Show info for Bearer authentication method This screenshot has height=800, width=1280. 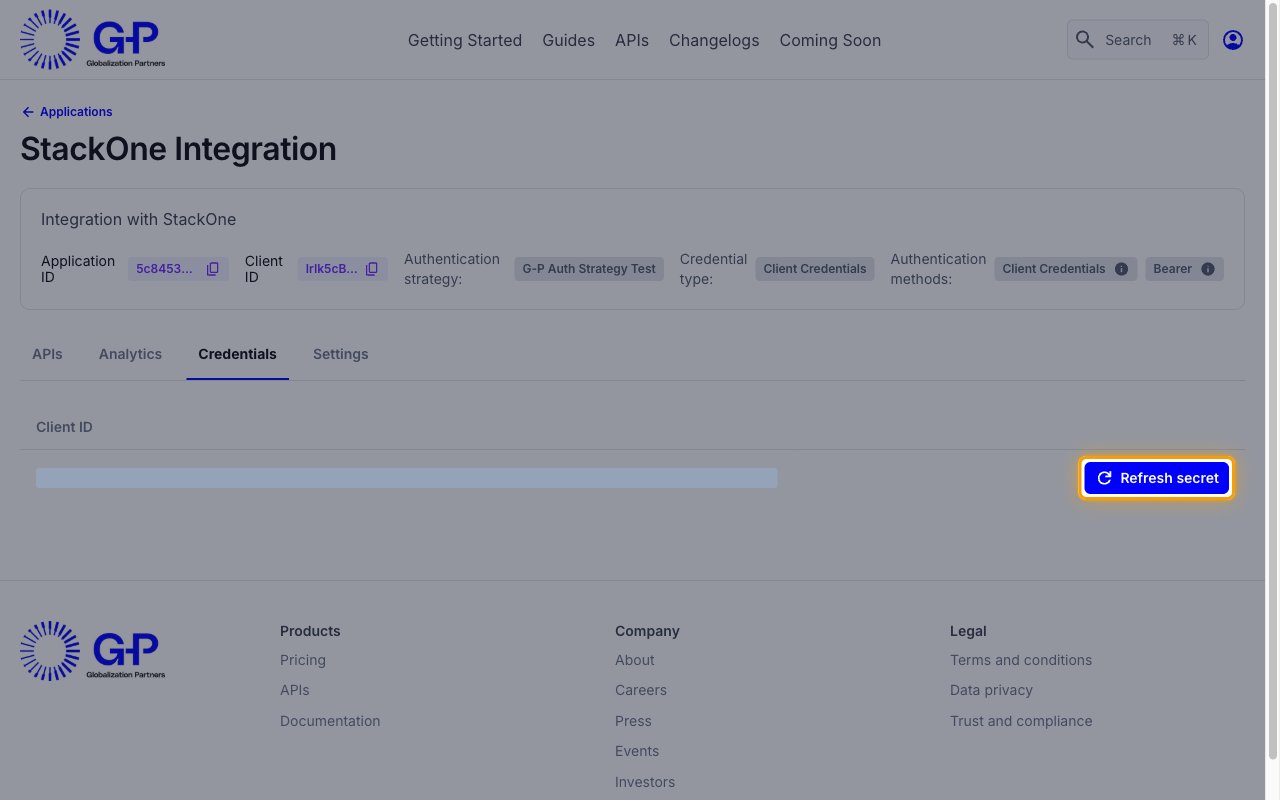1208,269
